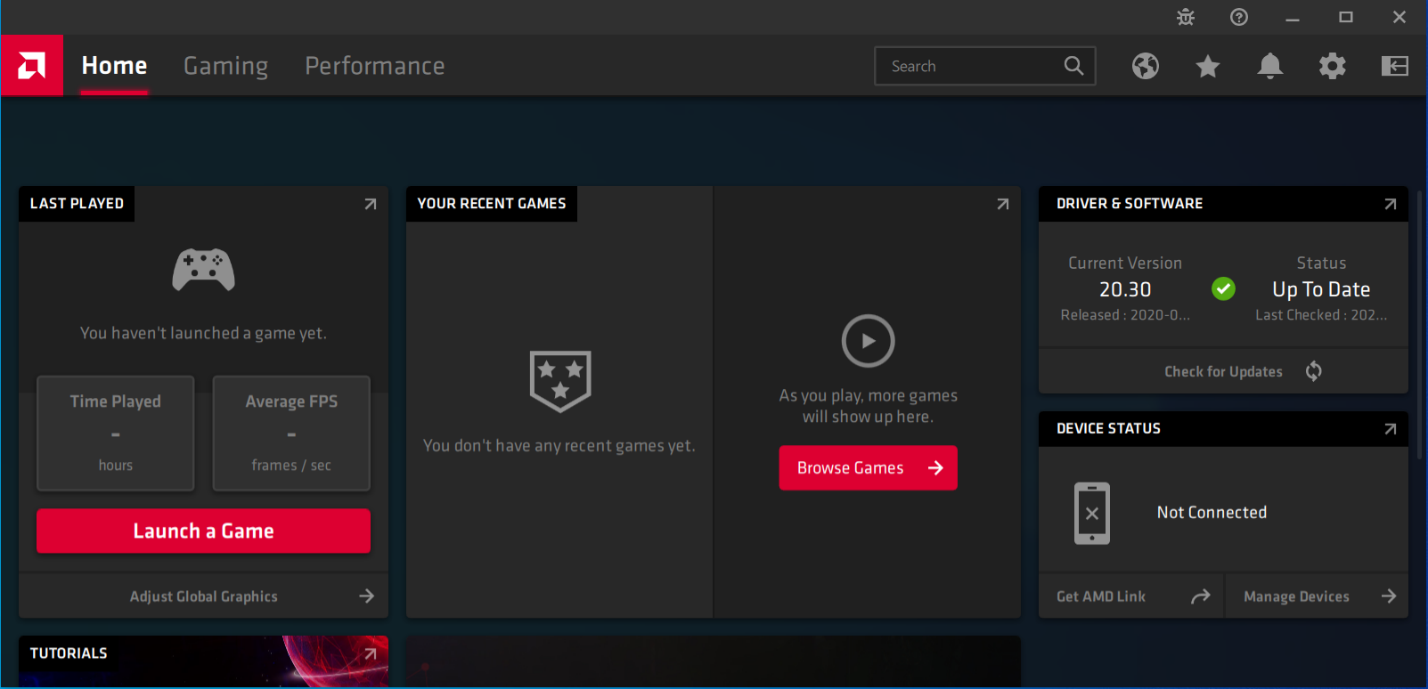The height and width of the screenshot is (689, 1428).
Task: Open the web browser globe icon
Action: pyautogui.click(x=1145, y=66)
